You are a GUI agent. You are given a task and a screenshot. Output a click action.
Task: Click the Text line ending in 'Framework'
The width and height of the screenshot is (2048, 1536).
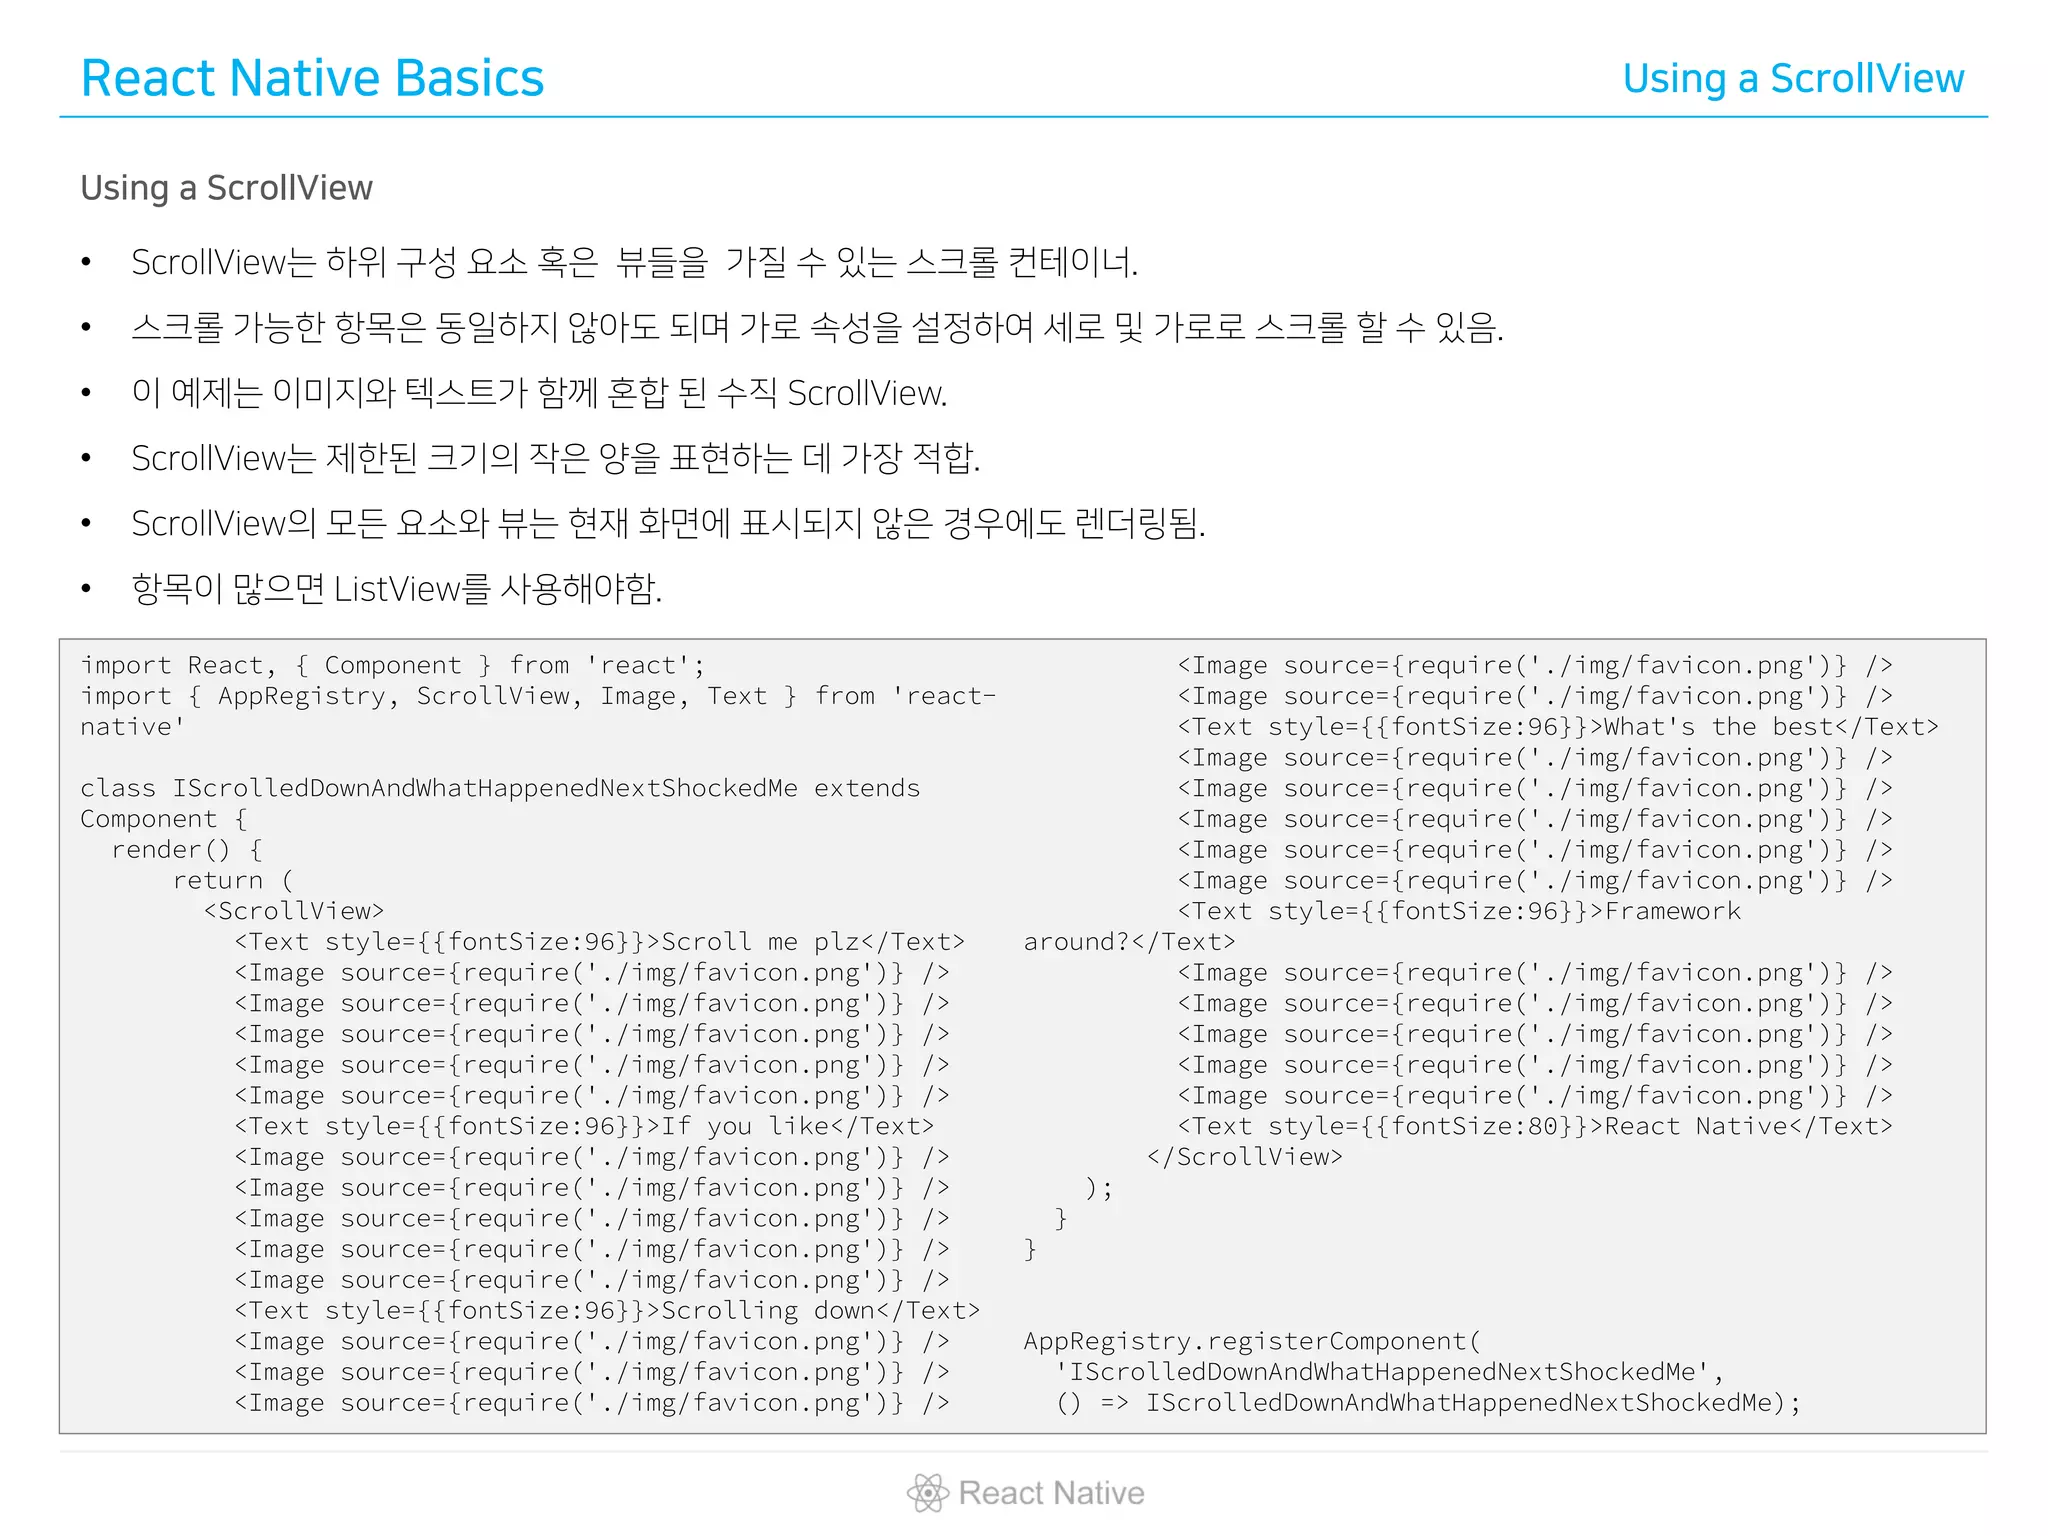coord(1459,911)
